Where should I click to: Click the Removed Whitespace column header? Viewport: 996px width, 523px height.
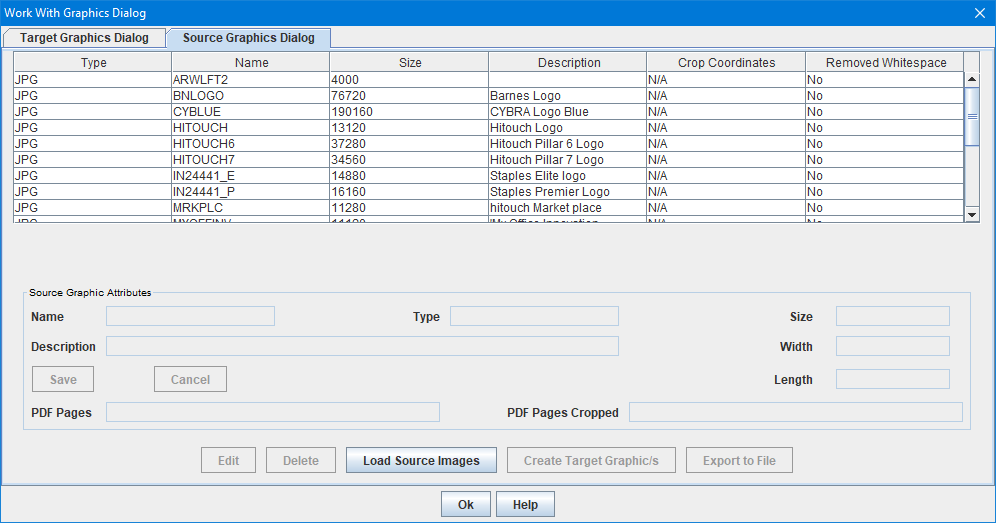point(885,62)
